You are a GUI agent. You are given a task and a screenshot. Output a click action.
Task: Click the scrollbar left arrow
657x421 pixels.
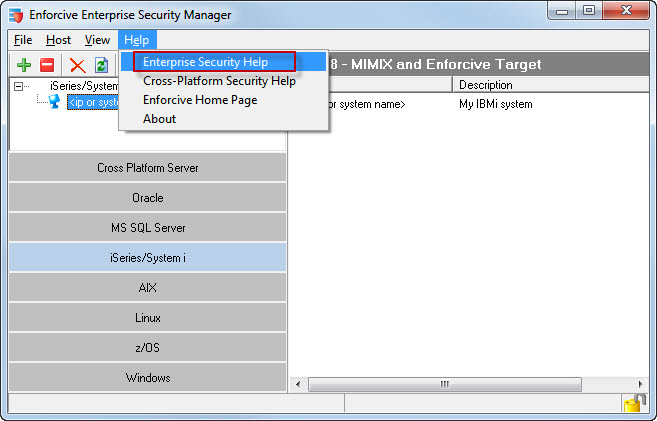tap(298, 384)
